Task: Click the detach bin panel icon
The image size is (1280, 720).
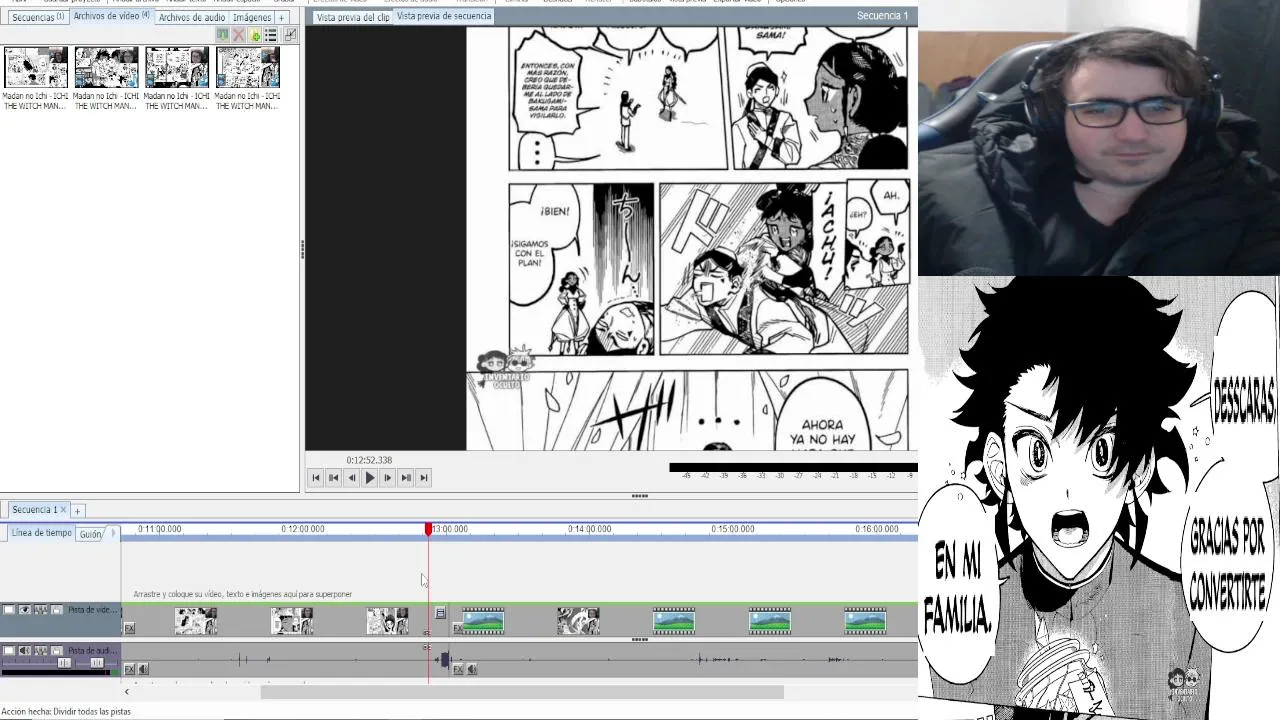Action: (x=290, y=35)
